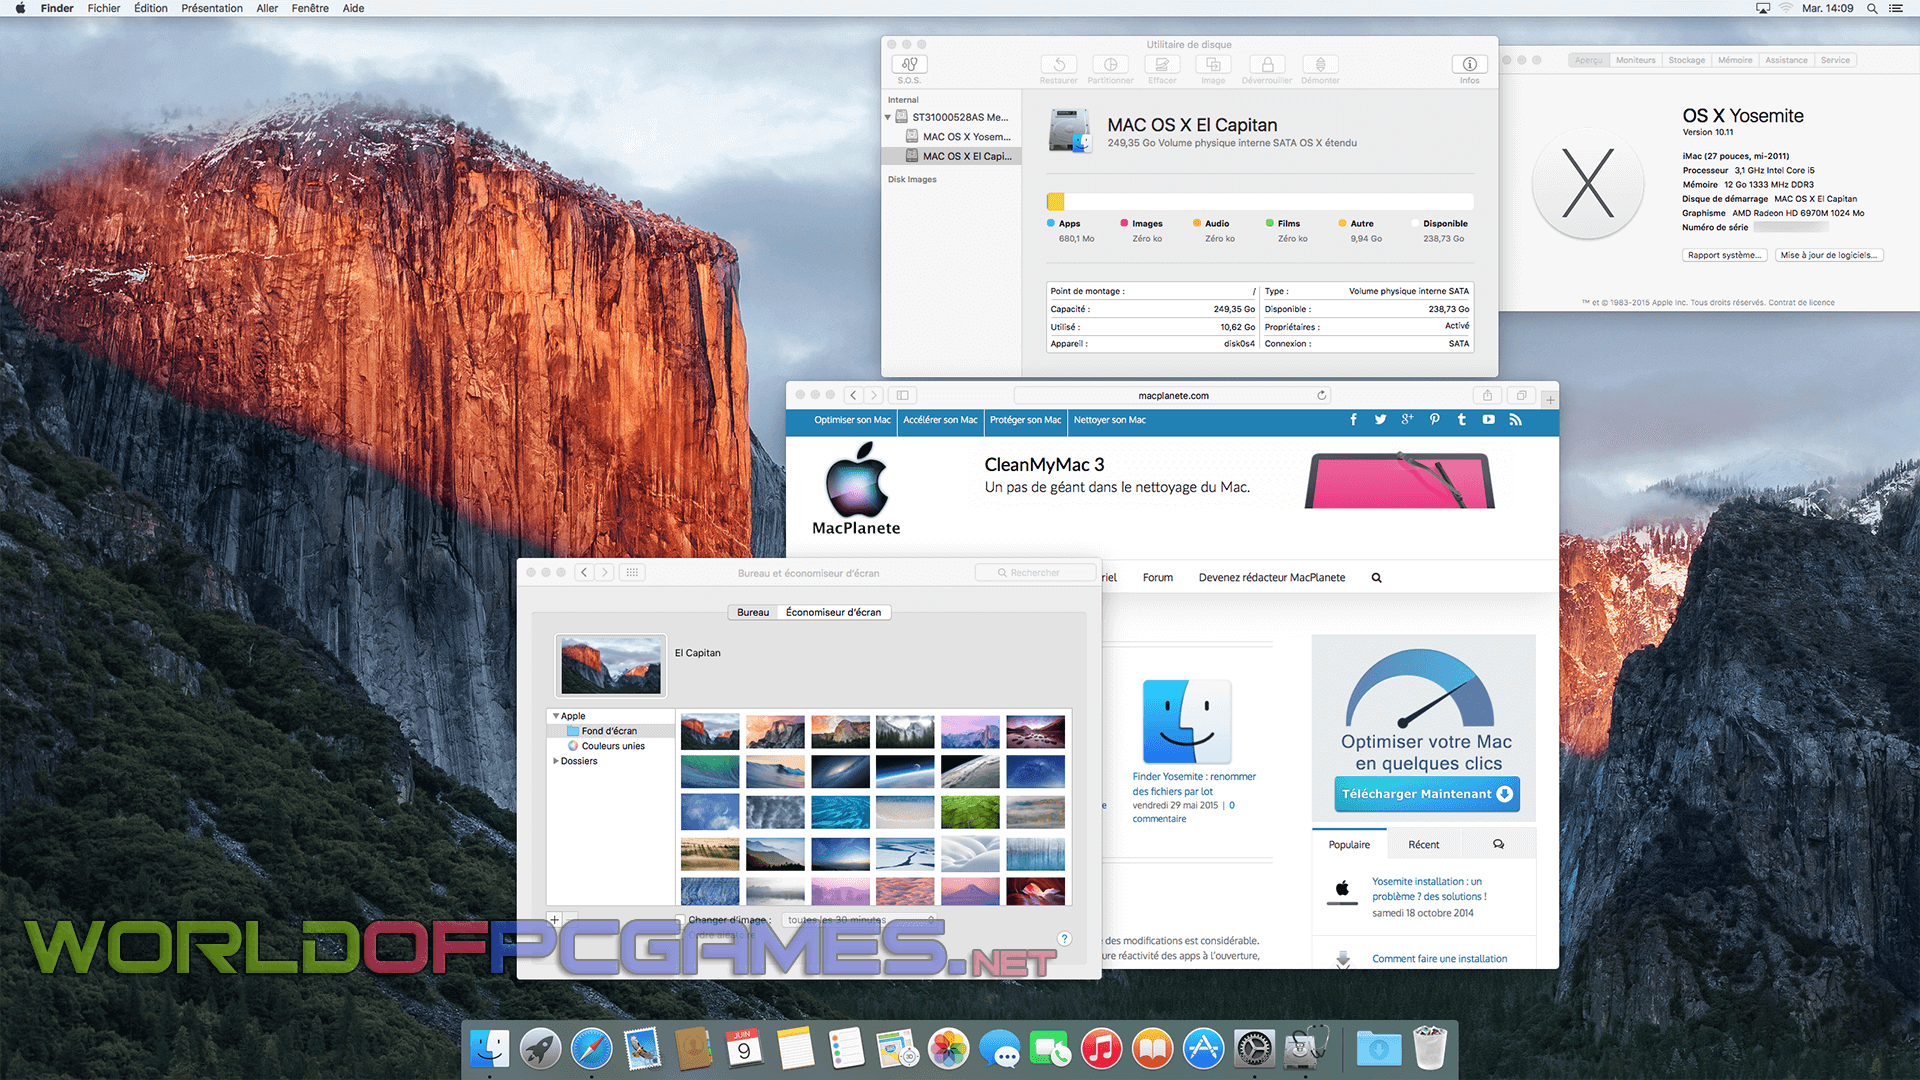Click the Télécharger Maintenant button
Screen dimensions: 1920x1080
point(1426,794)
